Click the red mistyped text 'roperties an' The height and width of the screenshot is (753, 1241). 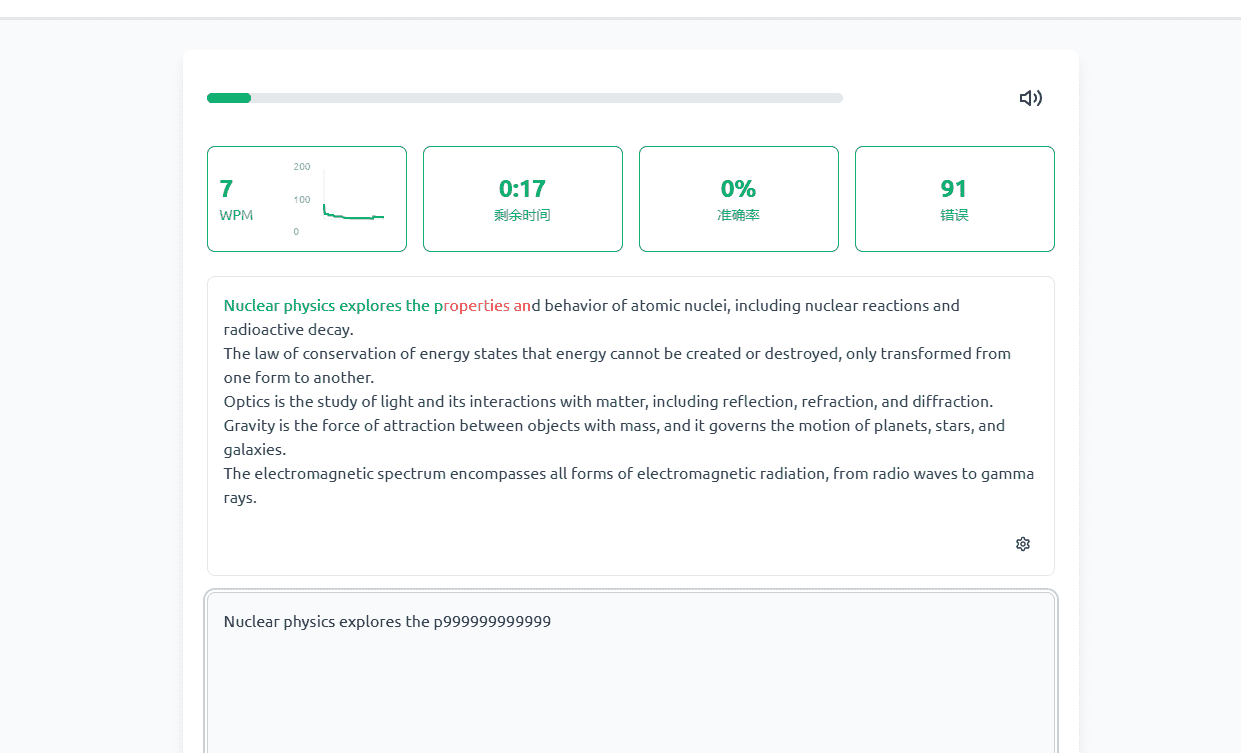[x=486, y=306]
